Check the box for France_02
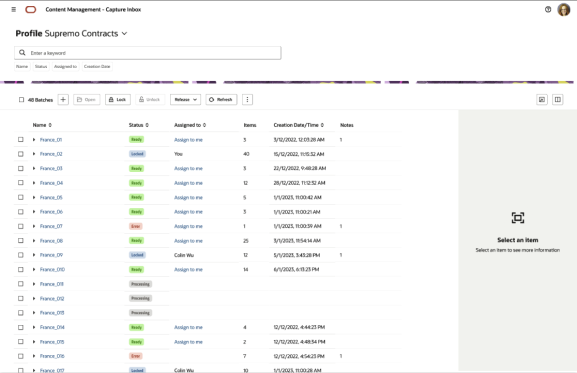Image resolution: width=577 pixels, height=373 pixels. pos(21,154)
